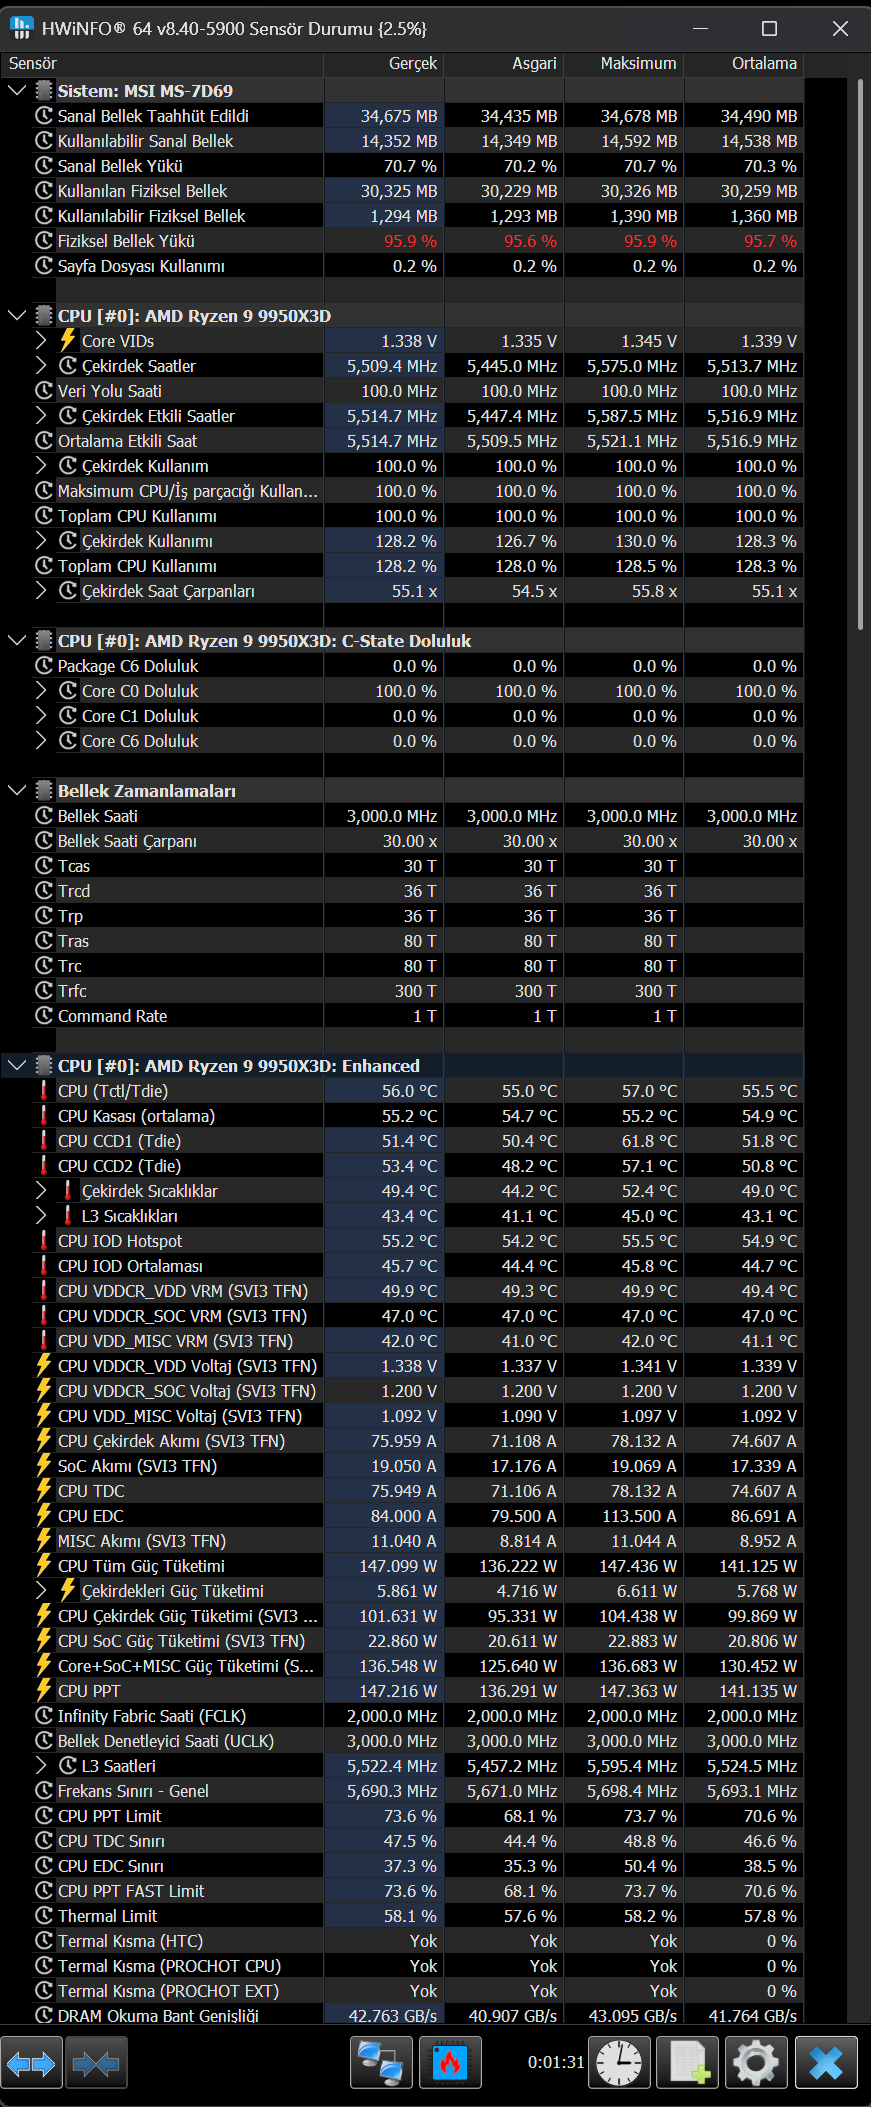Open the network computers remote monitoring icon
The width and height of the screenshot is (871, 2107).
381,2063
